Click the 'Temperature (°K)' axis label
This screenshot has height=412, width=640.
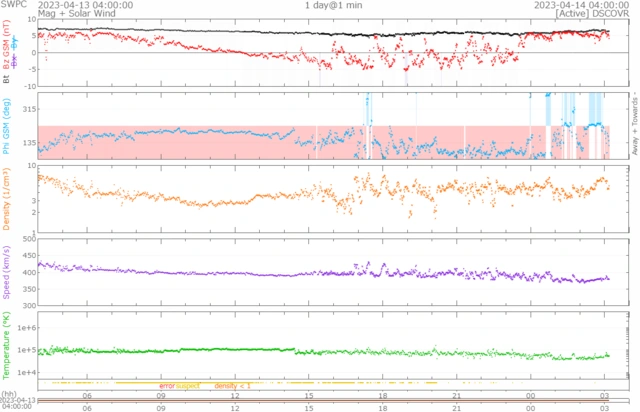pos(6,345)
